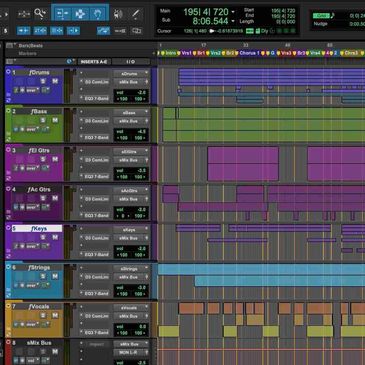Open the ruler view selector icon beside Bars|Beats
Screen dimensions: 365x365
[10, 45]
